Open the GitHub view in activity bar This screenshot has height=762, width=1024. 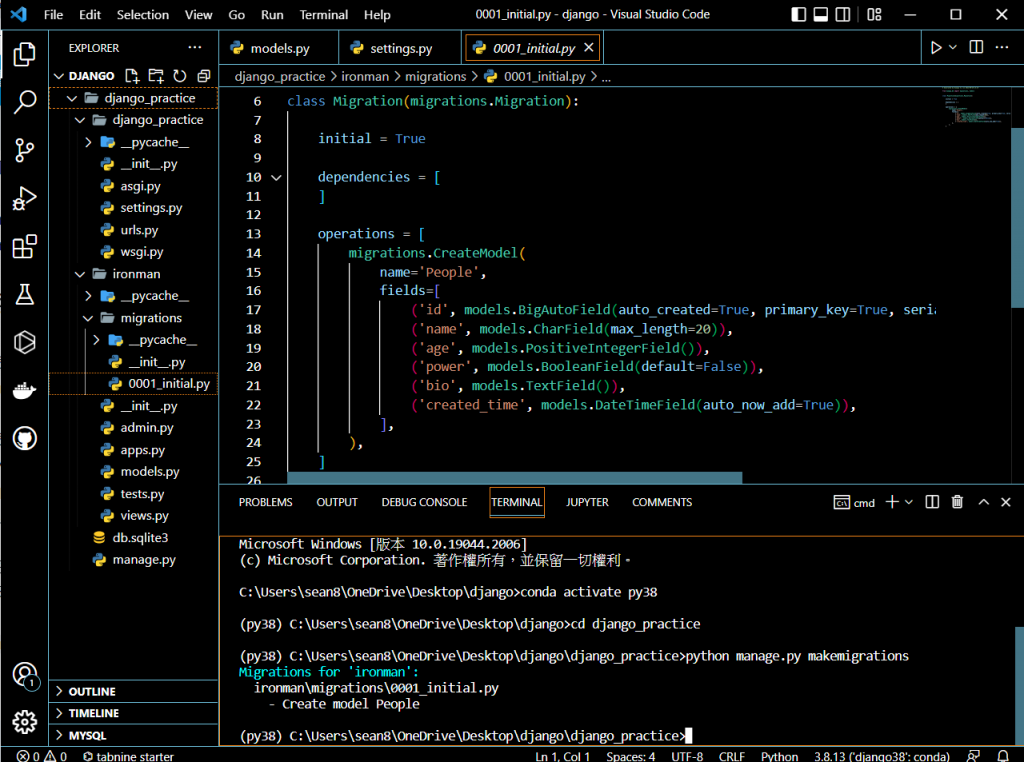pos(25,438)
